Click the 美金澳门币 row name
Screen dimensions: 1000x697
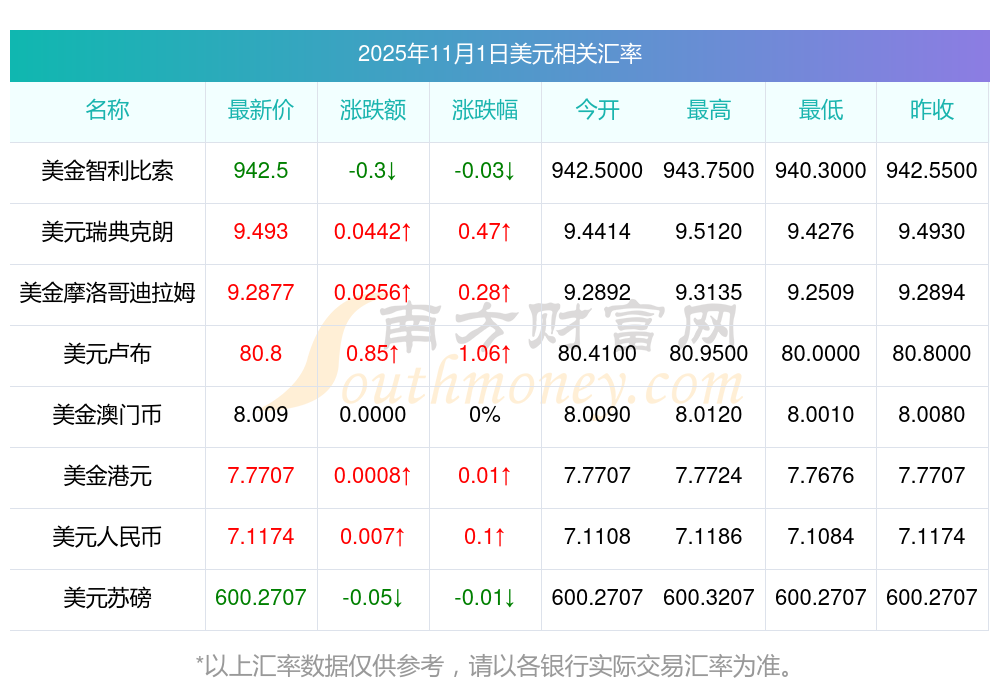pos(107,415)
